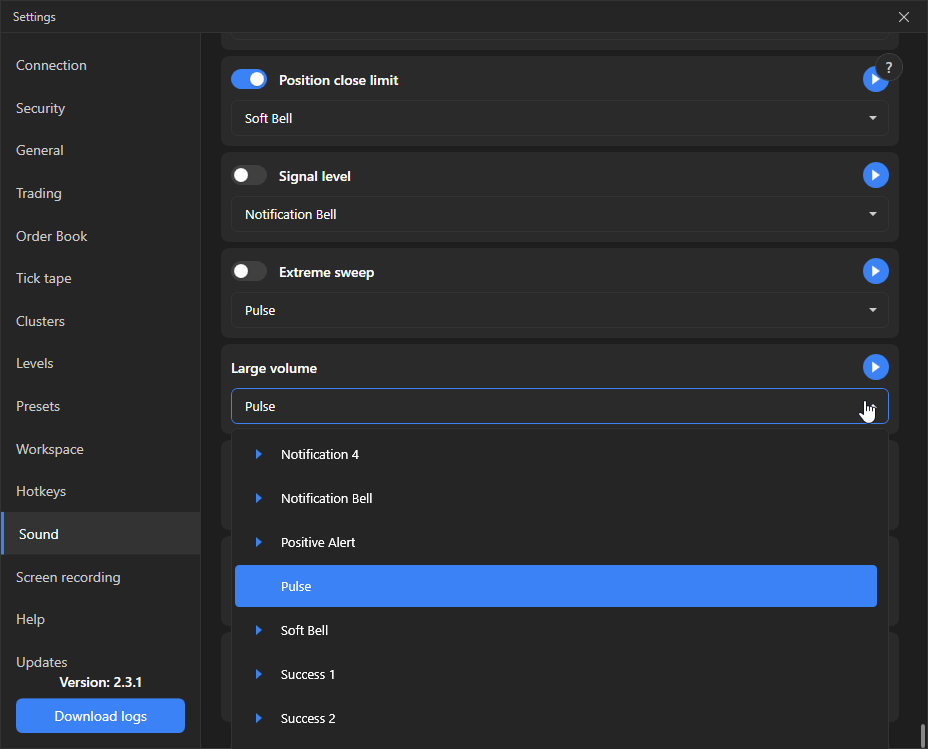Open Screen recording settings
Viewport: 928px width, 749px height.
(101, 577)
